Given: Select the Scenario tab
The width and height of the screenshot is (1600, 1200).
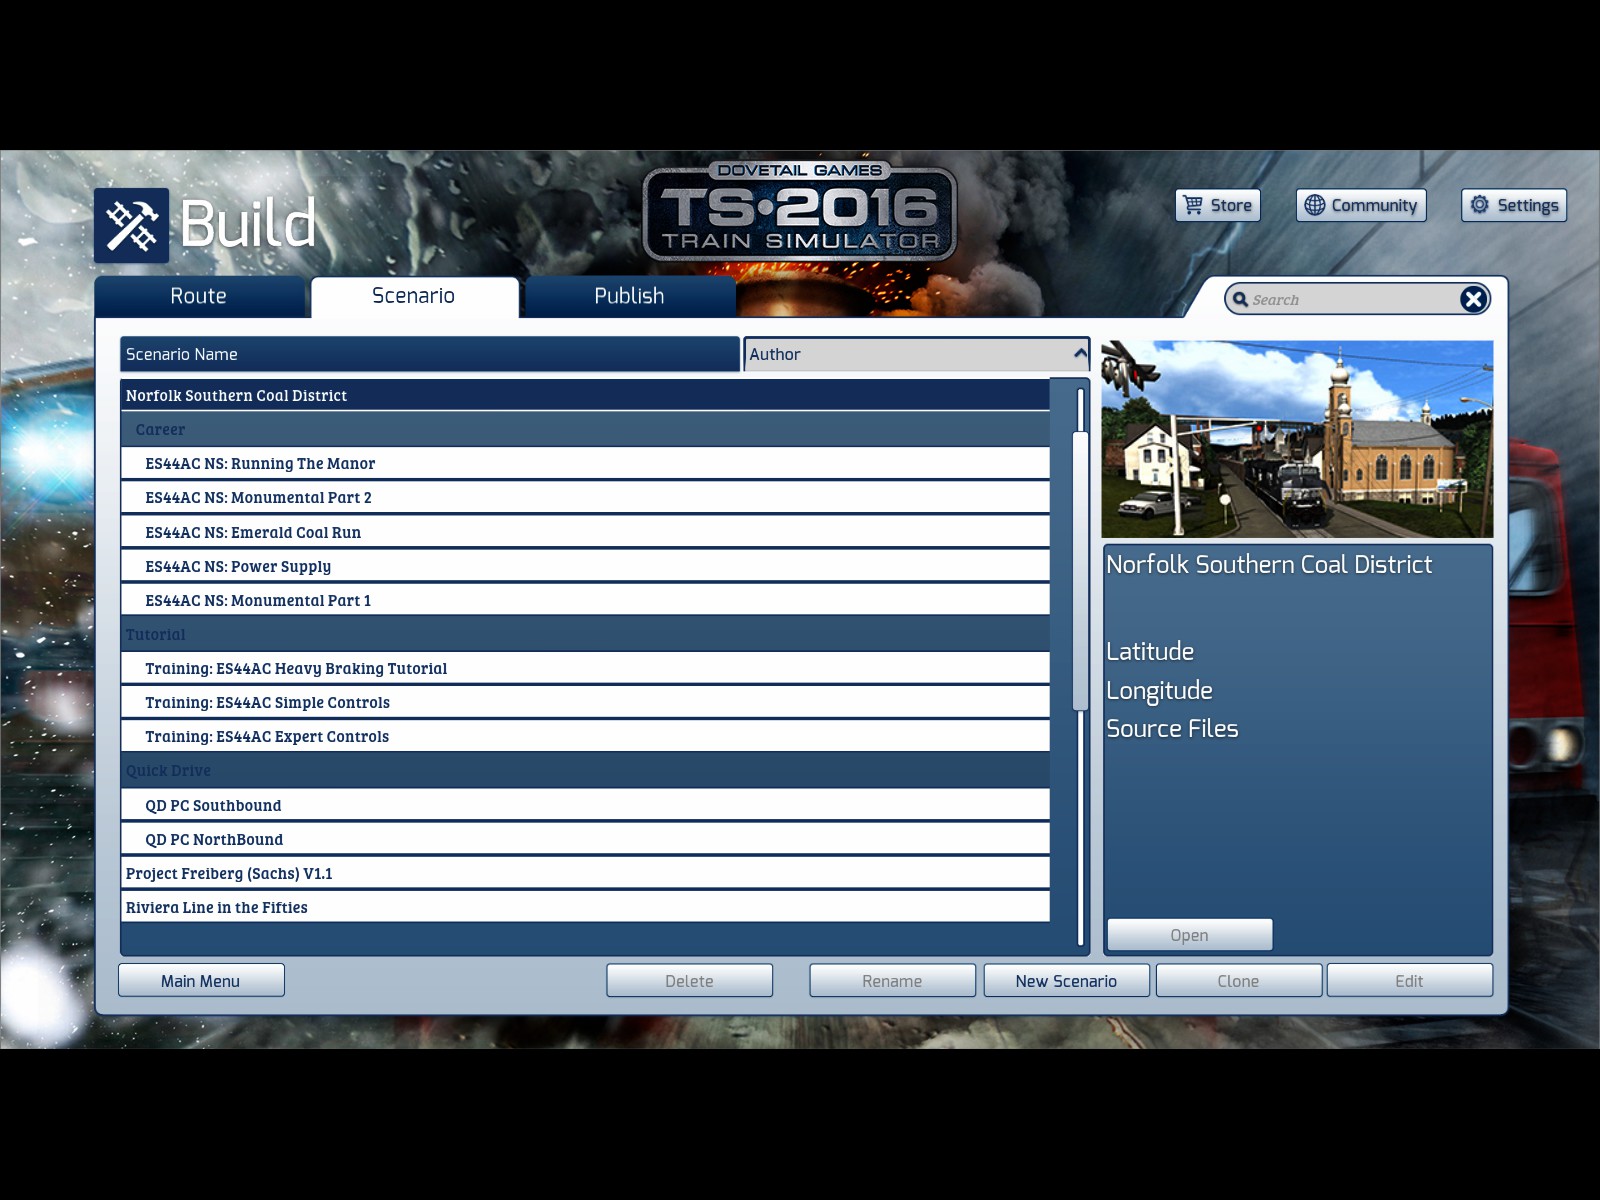Looking at the screenshot, I should [414, 297].
